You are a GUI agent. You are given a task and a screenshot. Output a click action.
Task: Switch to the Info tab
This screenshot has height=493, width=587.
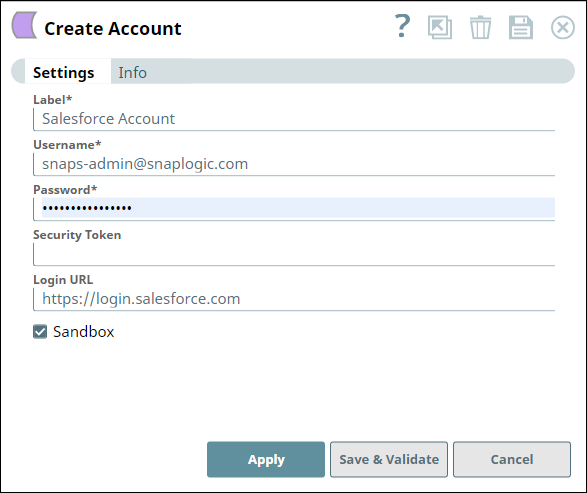[x=133, y=73]
